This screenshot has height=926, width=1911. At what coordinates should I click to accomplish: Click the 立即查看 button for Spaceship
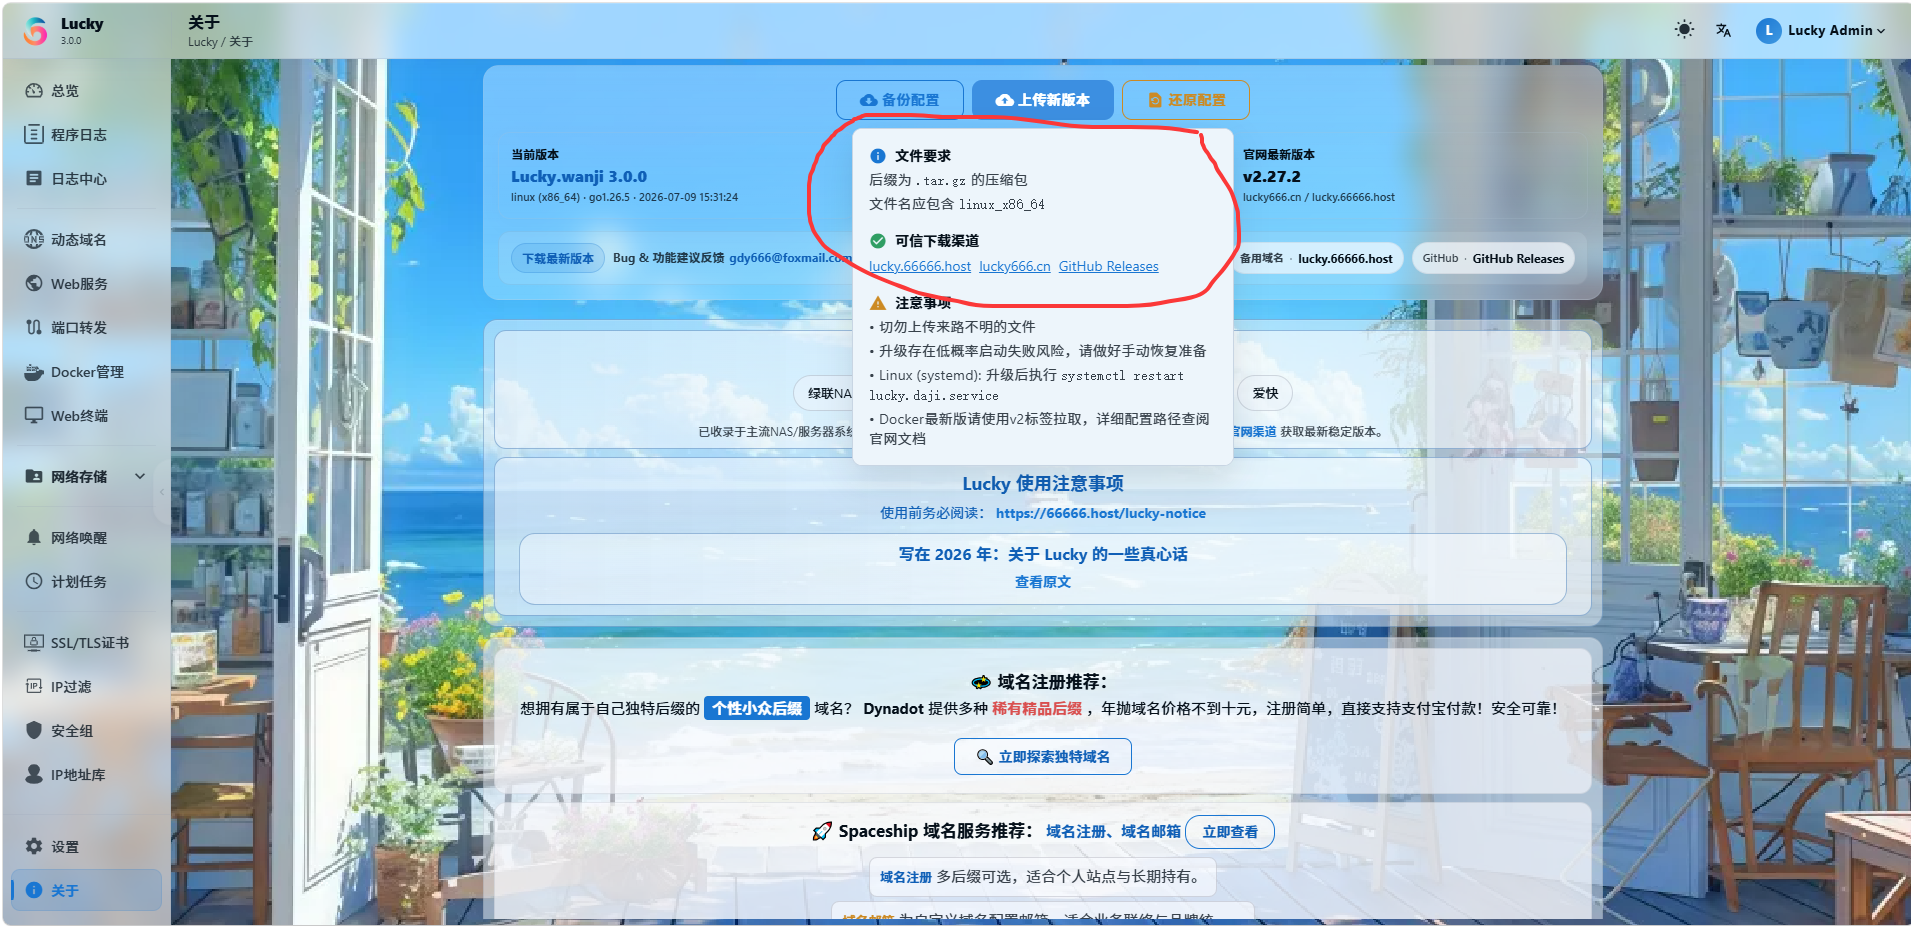pyautogui.click(x=1230, y=832)
